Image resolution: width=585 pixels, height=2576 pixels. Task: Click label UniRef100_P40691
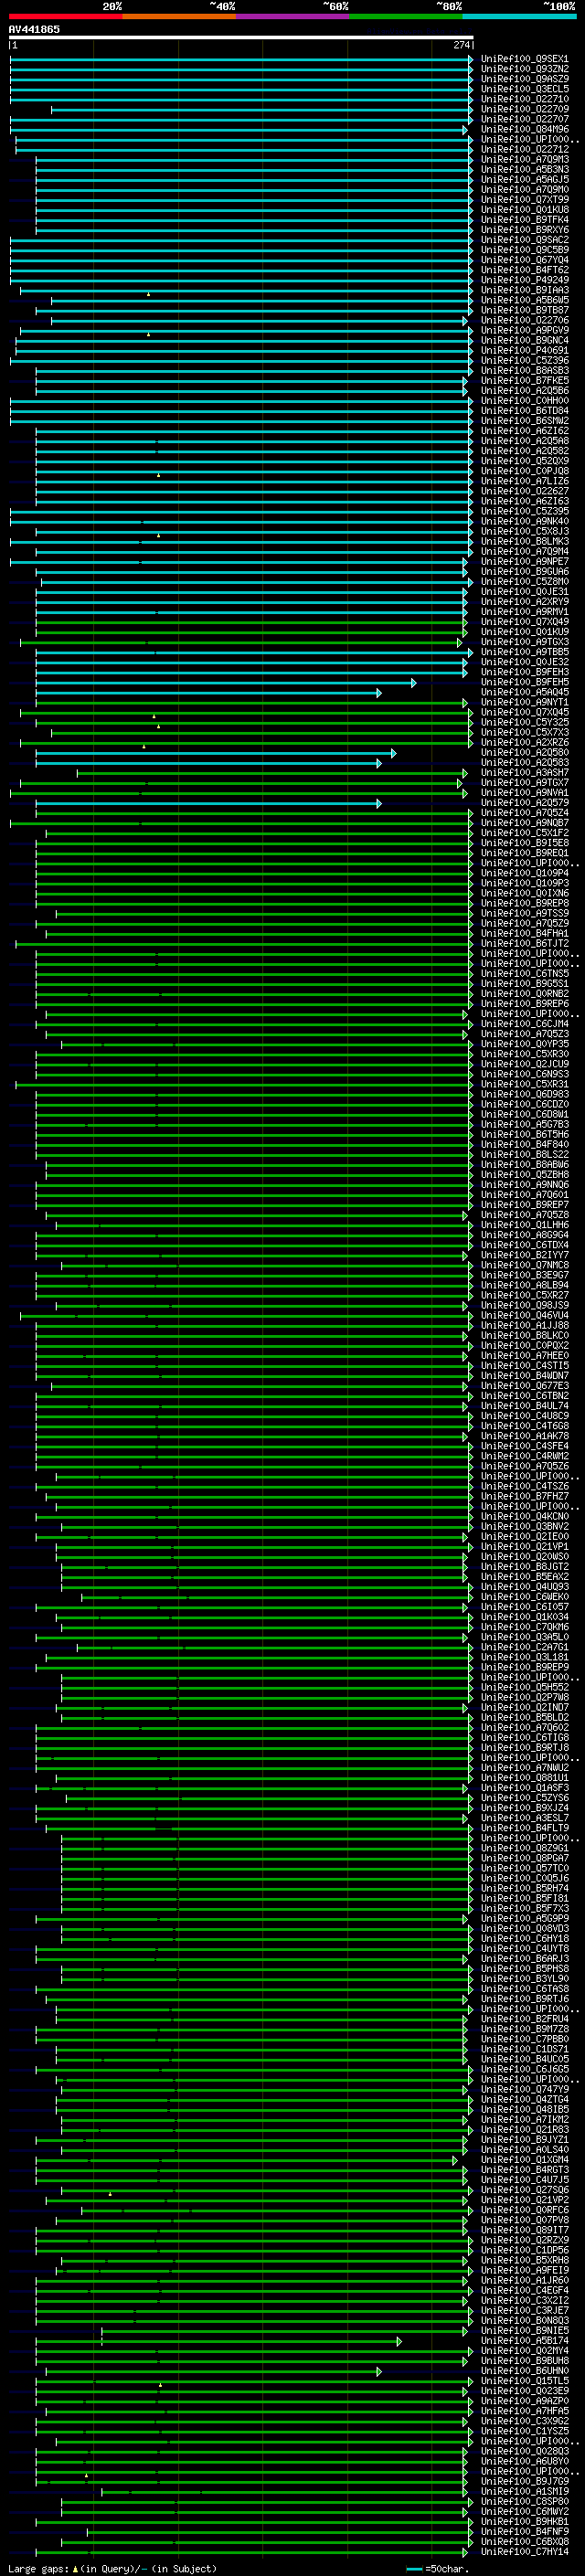click(x=524, y=350)
